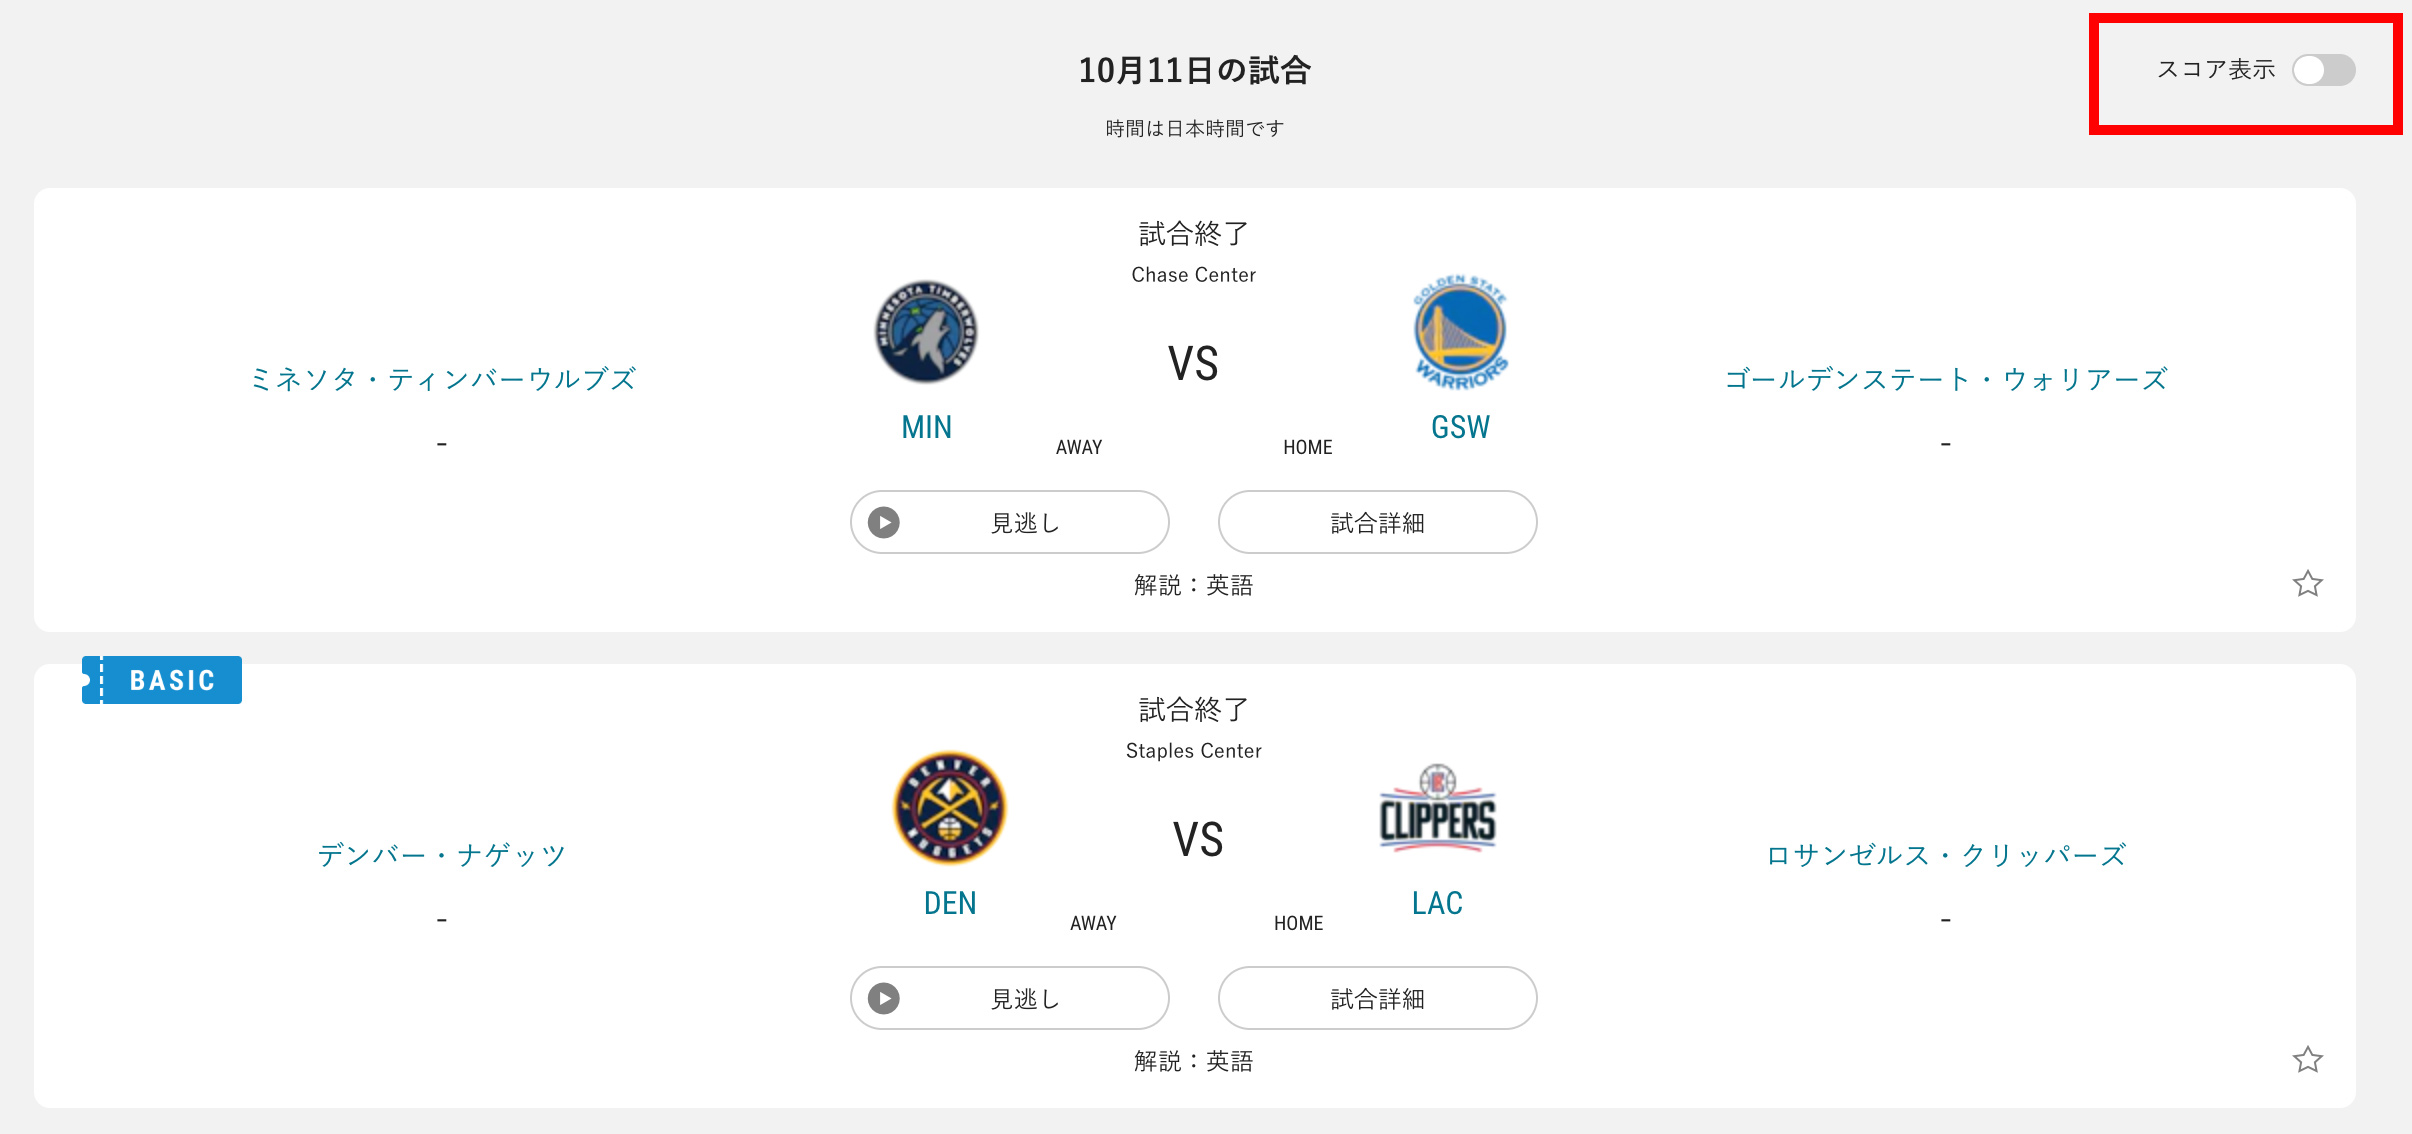Favorite the MIN vs GSW game star

click(x=2308, y=583)
